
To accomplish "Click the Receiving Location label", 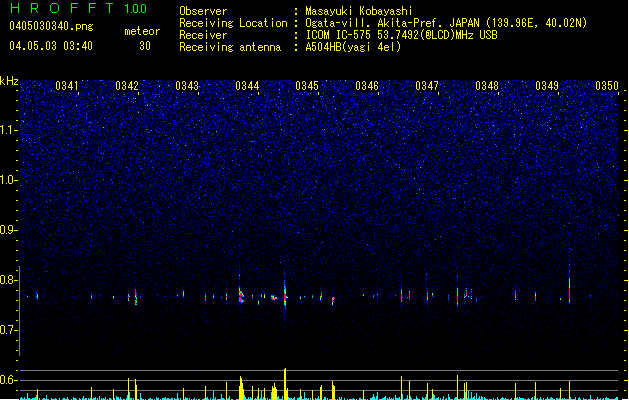I will click(x=233, y=23).
